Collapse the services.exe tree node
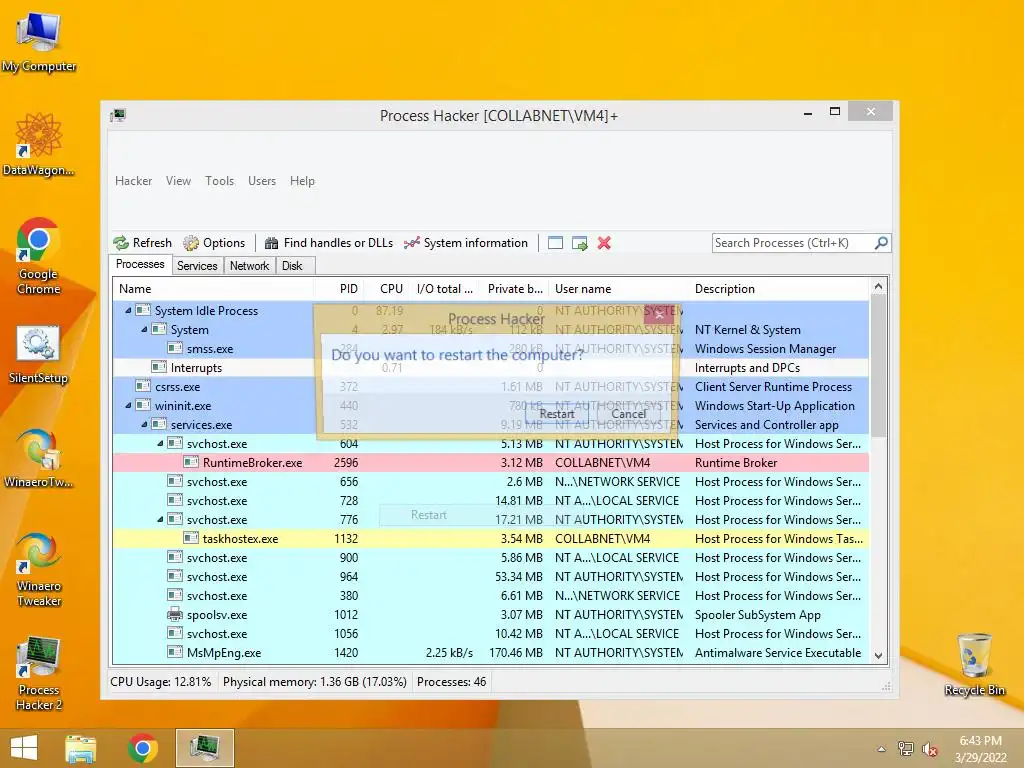 144,424
